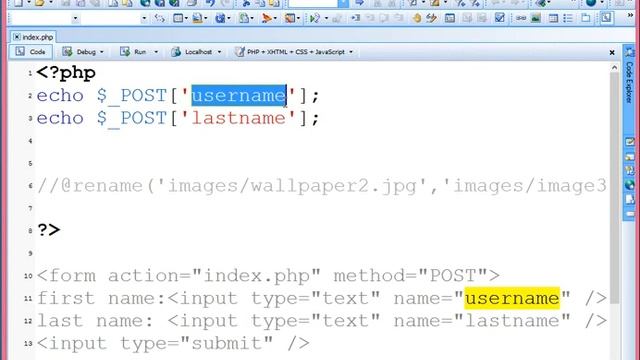Open the first combo box dropdown in second toolbar
Image resolution: width=640 pixels, height=360 pixels.
[x=75, y=18]
